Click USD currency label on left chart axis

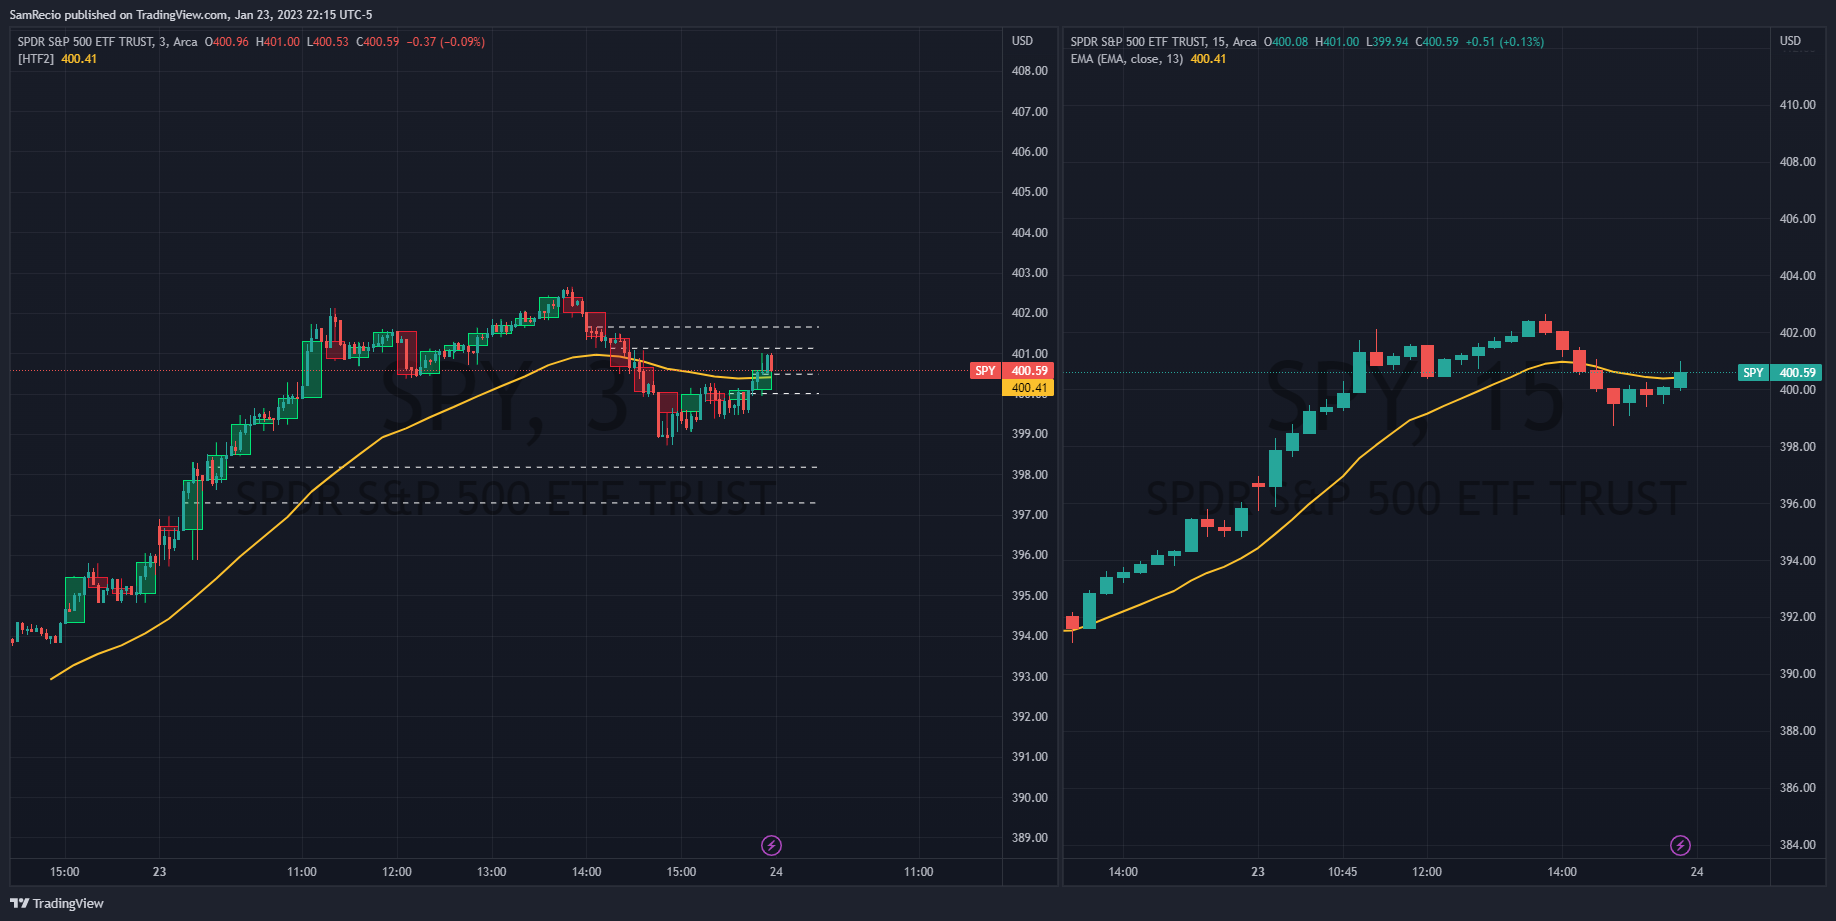click(1022, 41)
